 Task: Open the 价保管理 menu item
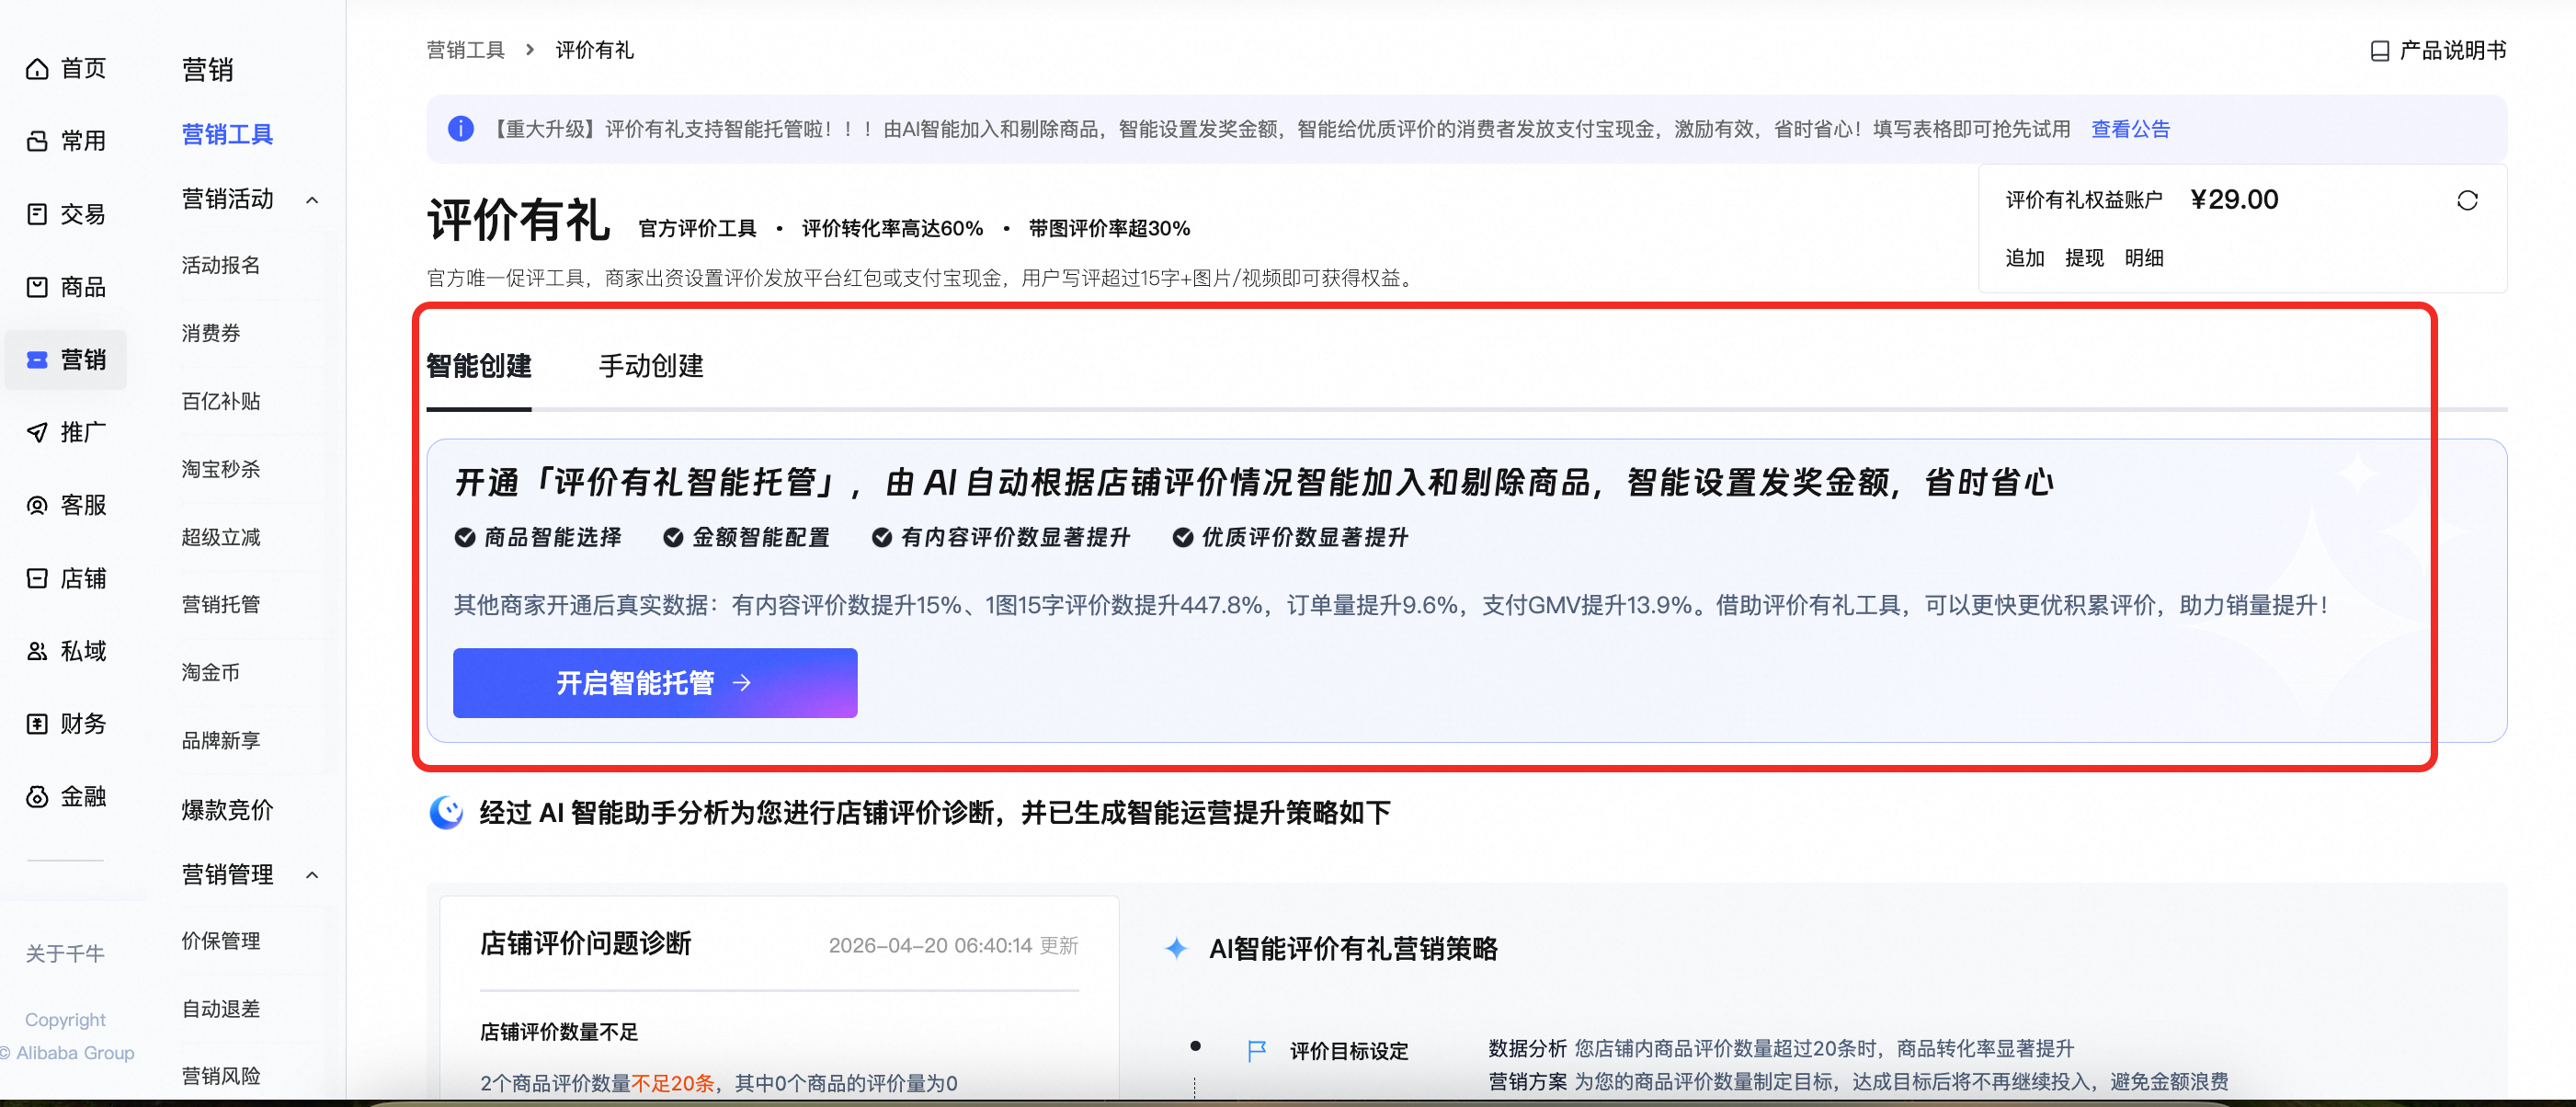click(221, 941)
